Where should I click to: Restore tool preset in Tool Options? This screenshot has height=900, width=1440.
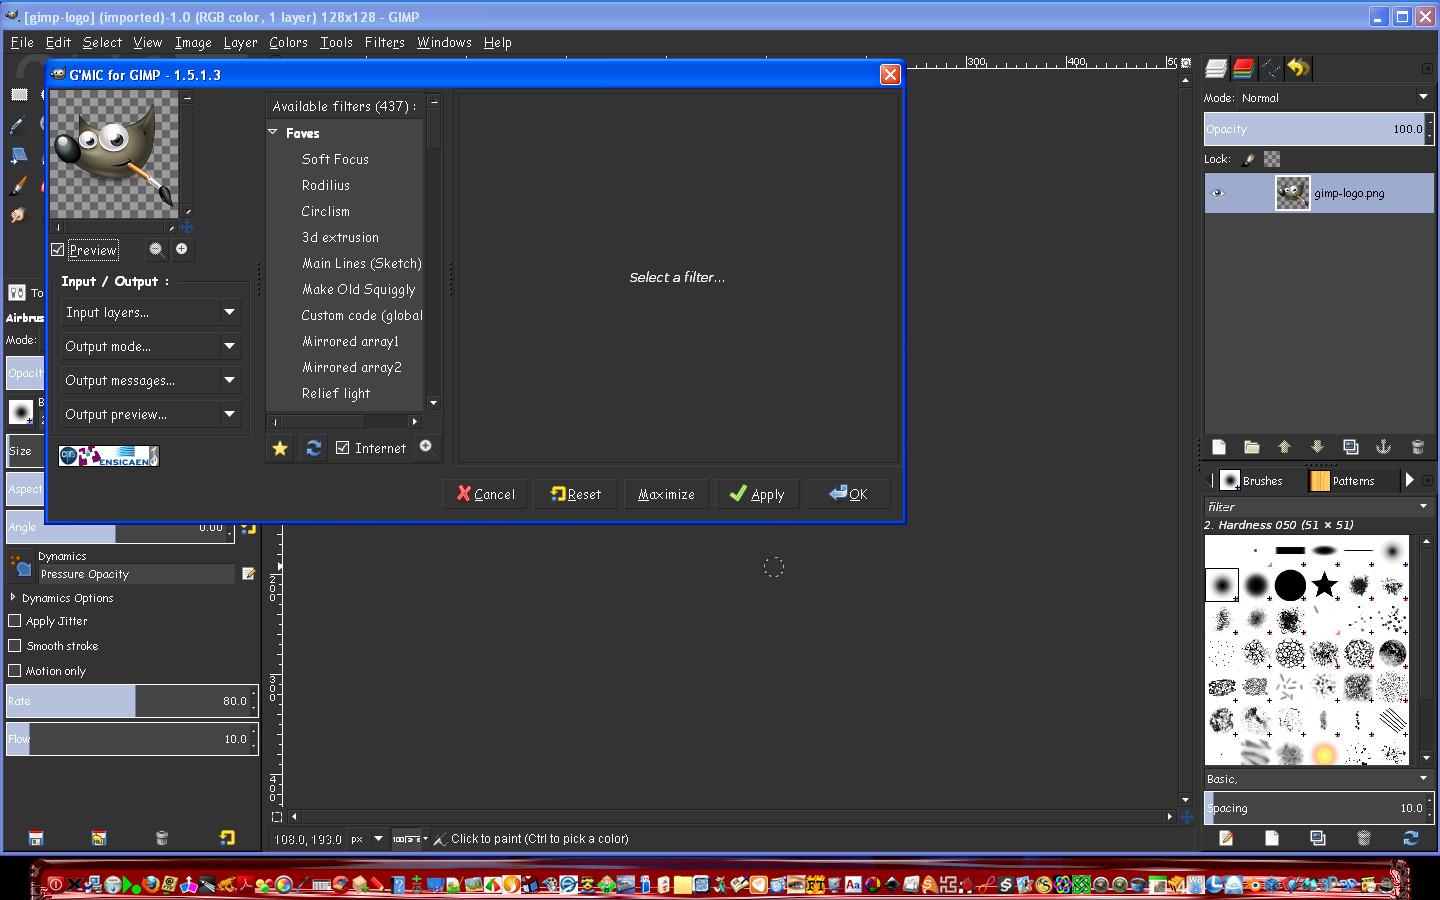click(x=99, y=838)
